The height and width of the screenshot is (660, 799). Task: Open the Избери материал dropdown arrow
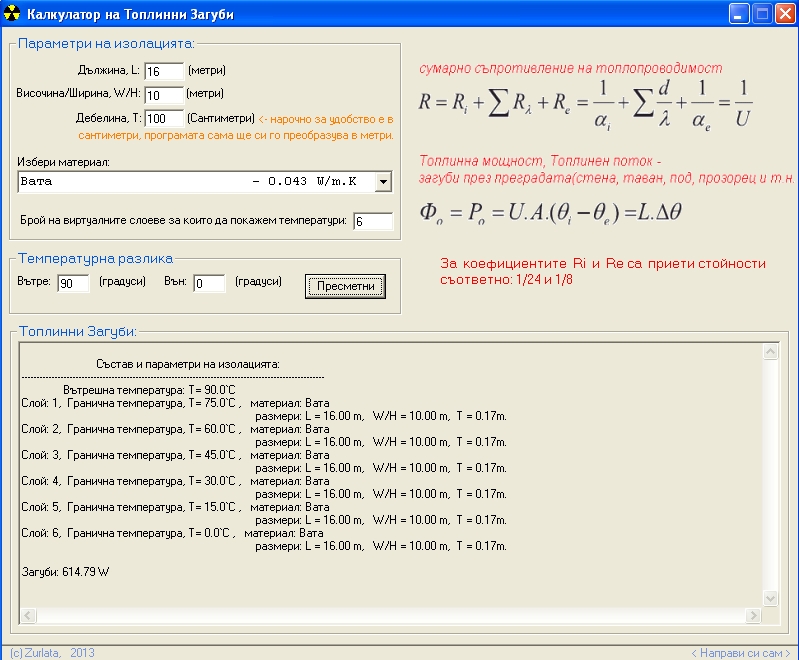382,181
